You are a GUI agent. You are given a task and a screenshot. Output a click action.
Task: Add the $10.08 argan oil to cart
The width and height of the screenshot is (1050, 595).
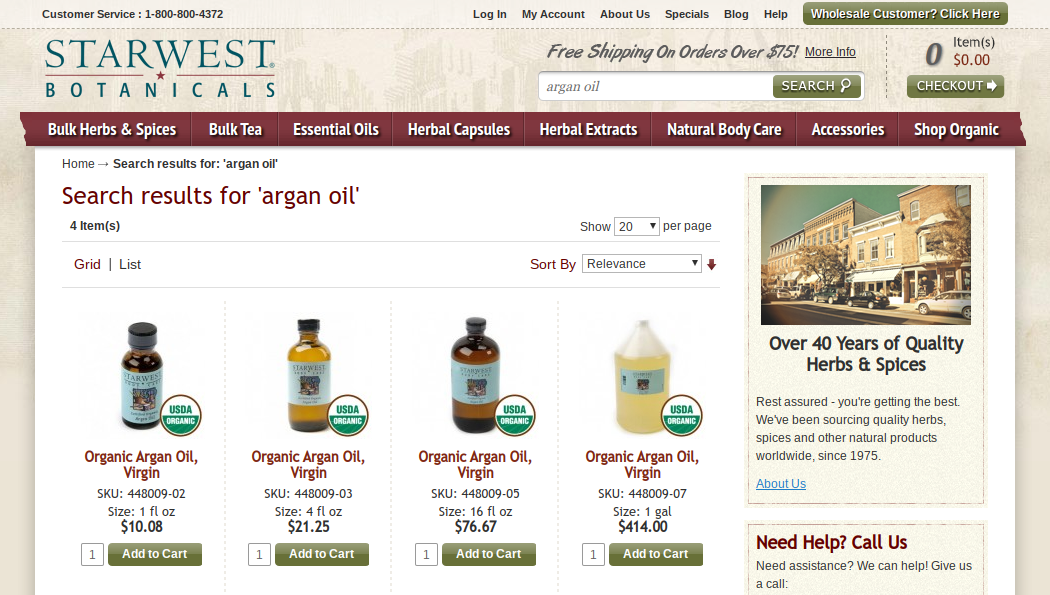155,554
